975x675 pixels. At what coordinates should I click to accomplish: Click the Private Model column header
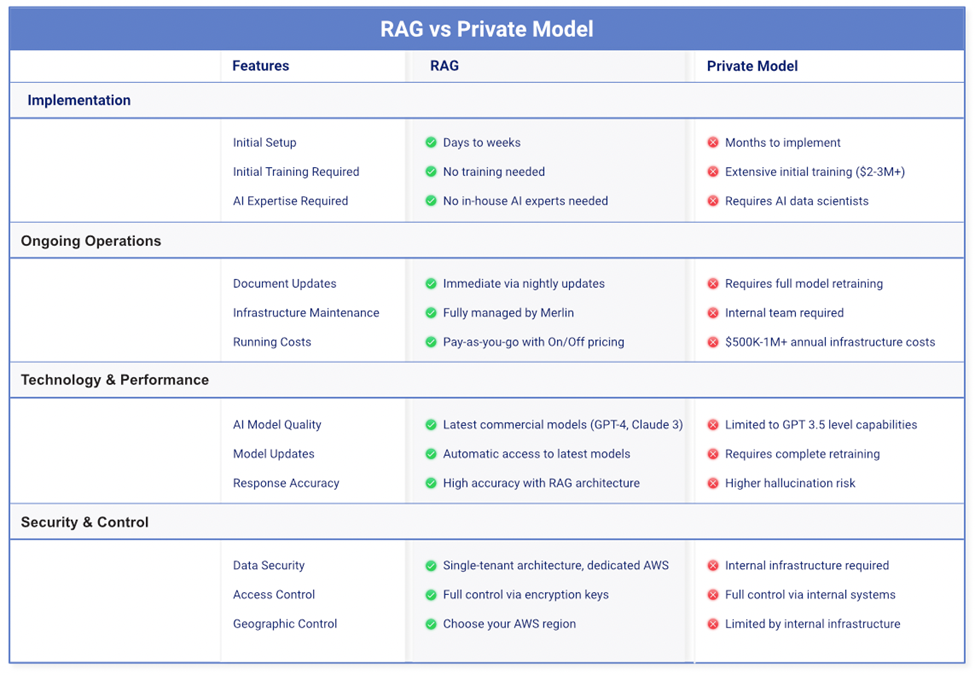pos(752,66)
